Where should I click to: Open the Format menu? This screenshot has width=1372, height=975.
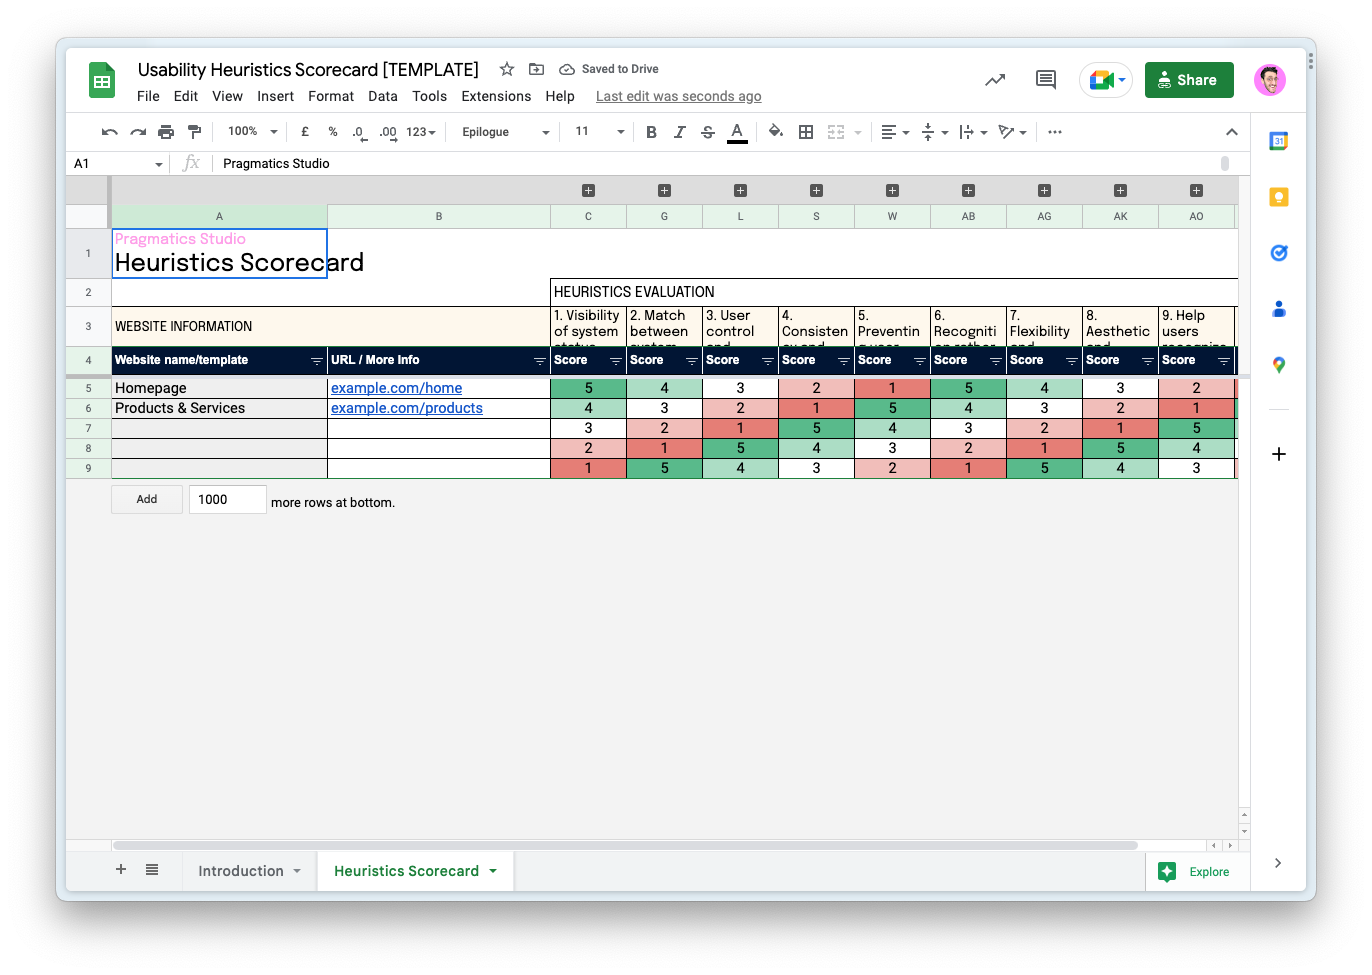click(331, 96)
